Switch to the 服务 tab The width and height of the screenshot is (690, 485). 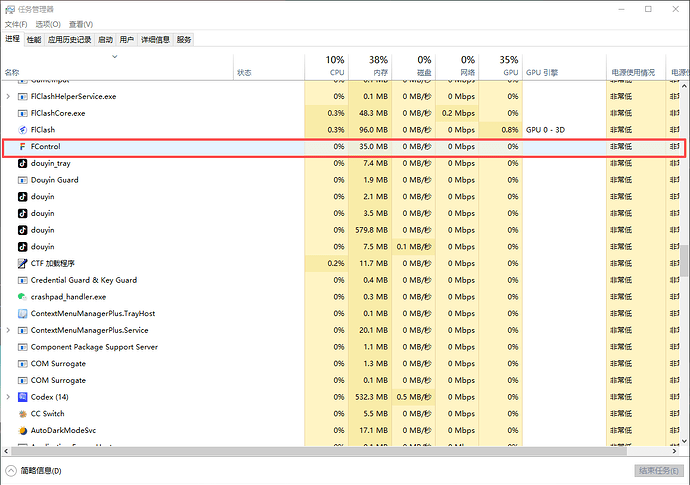click(x=184, y=40)
